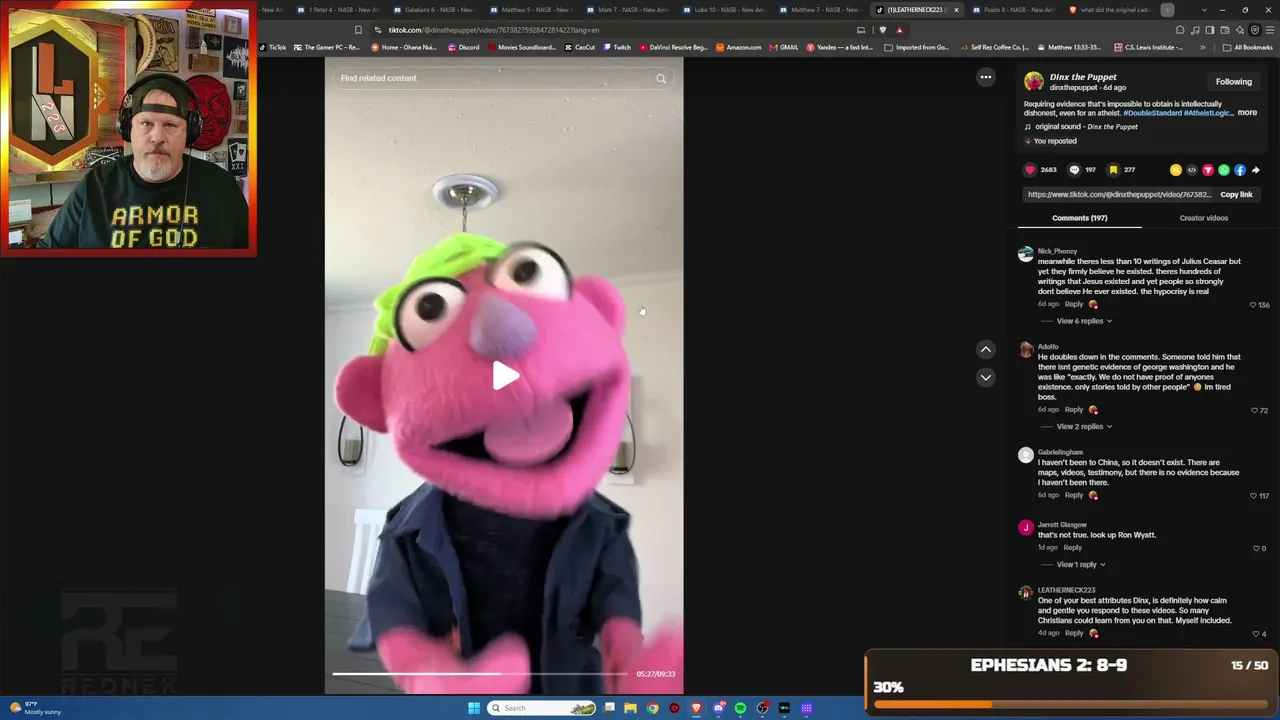Go to the next video
The image size is (1280, 720).
point(986,377)
